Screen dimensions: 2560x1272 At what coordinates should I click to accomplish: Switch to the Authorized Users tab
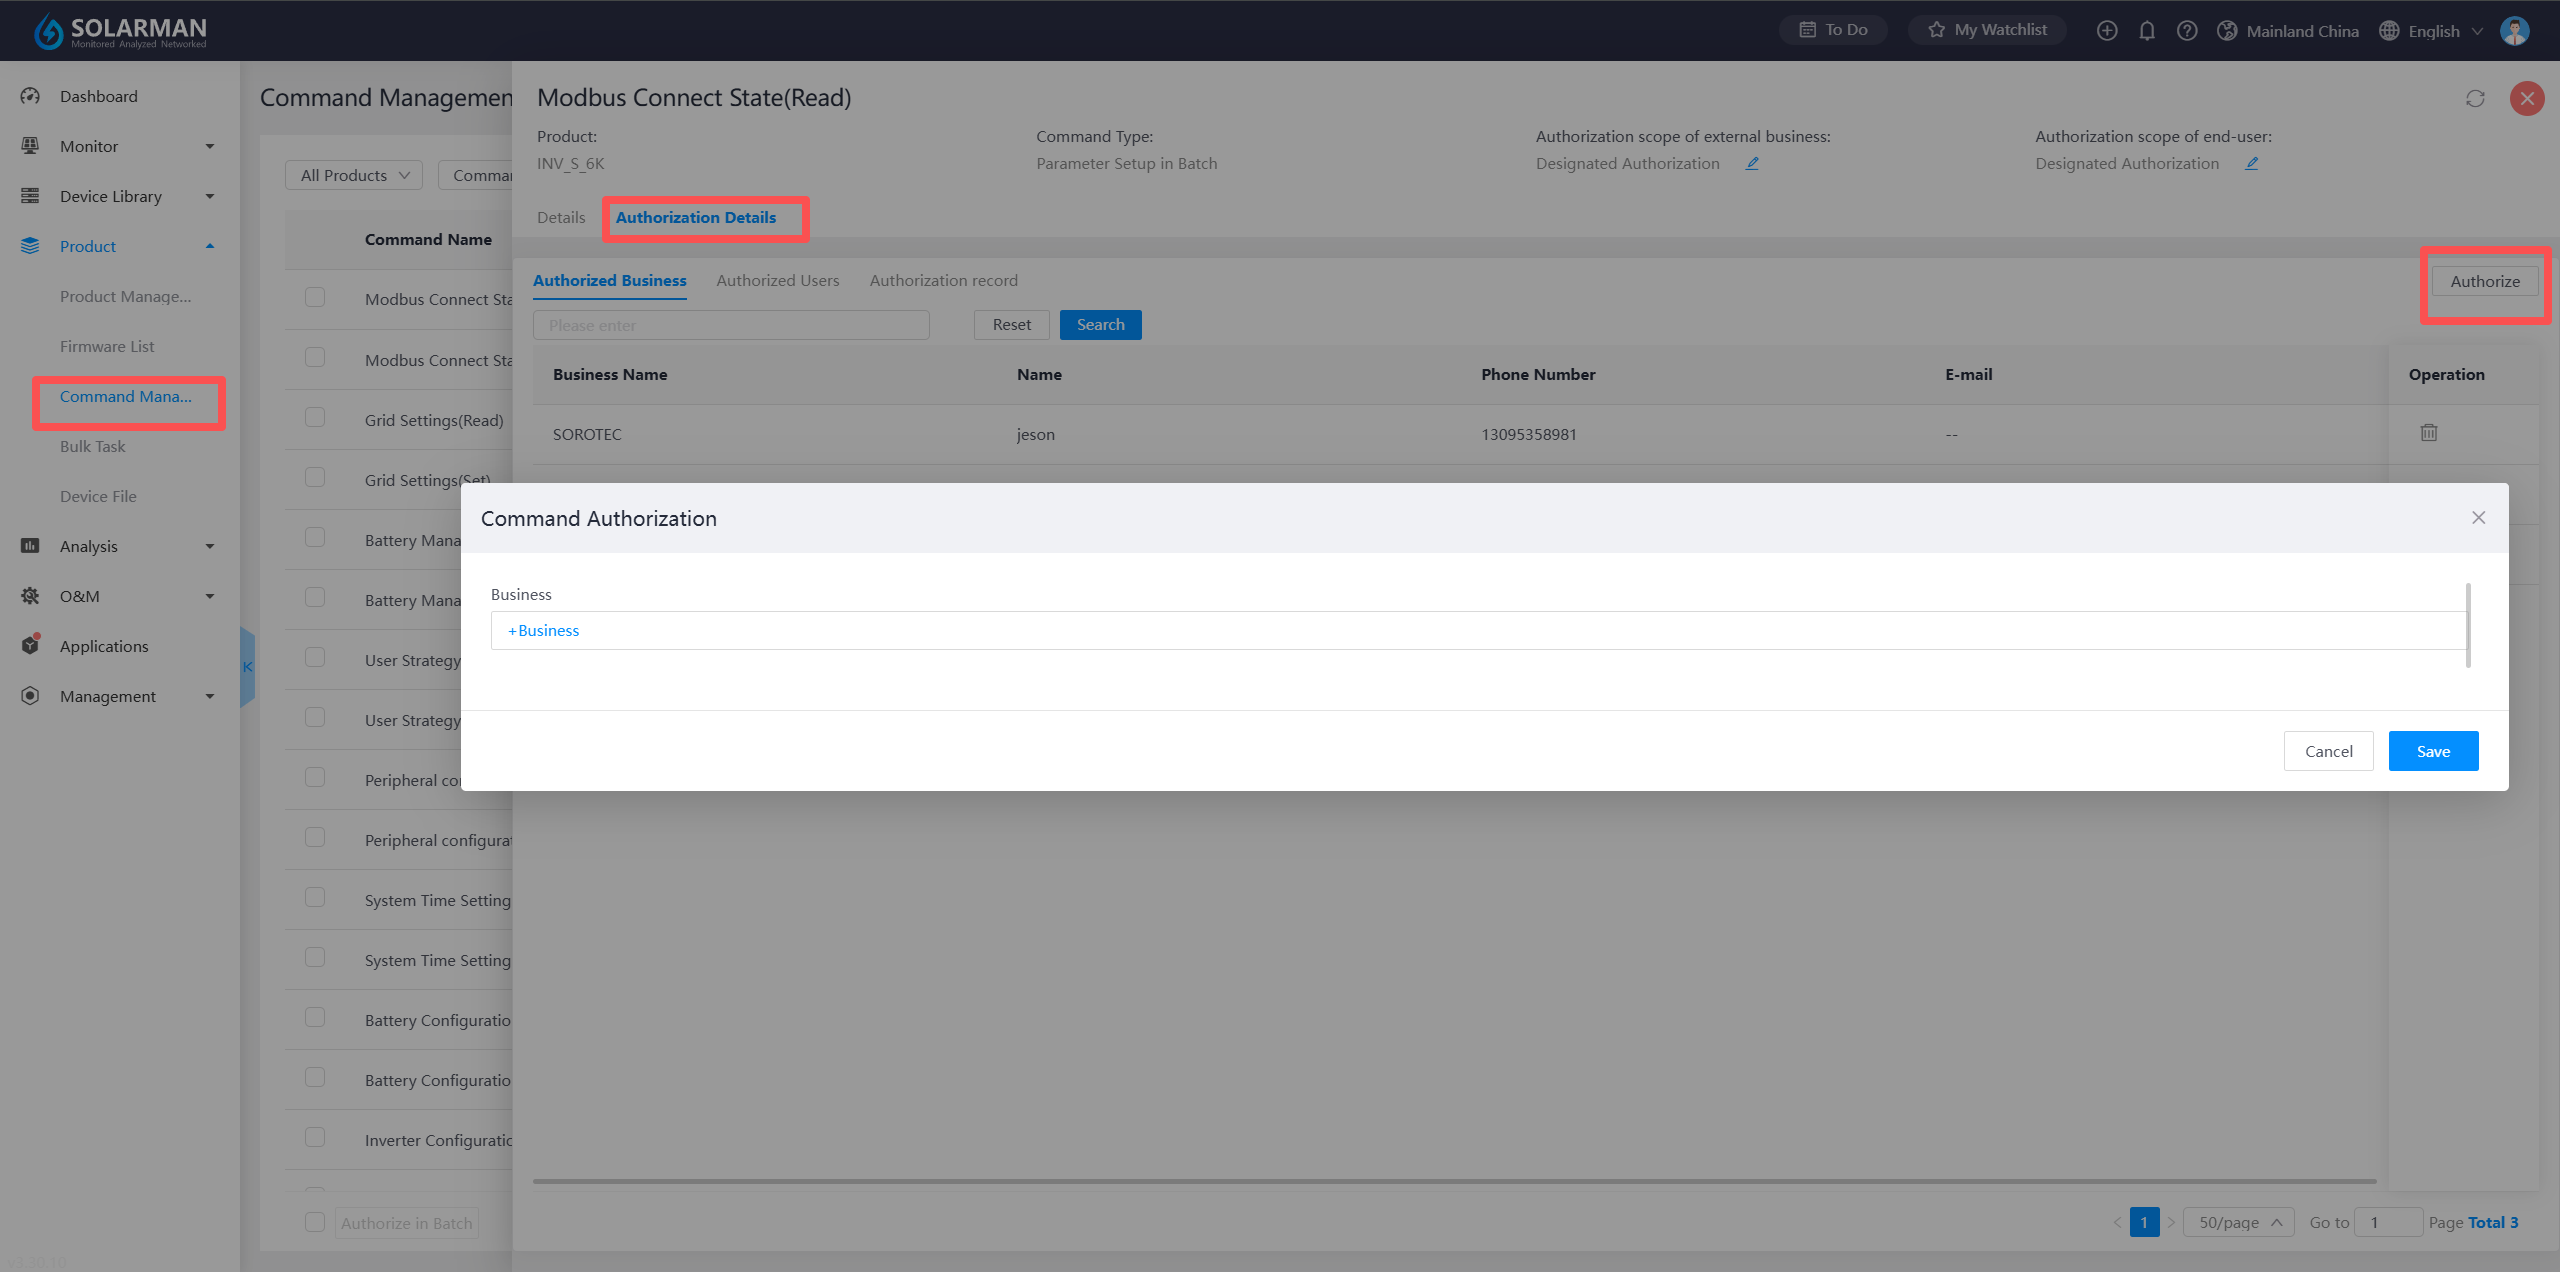[777, 280]
